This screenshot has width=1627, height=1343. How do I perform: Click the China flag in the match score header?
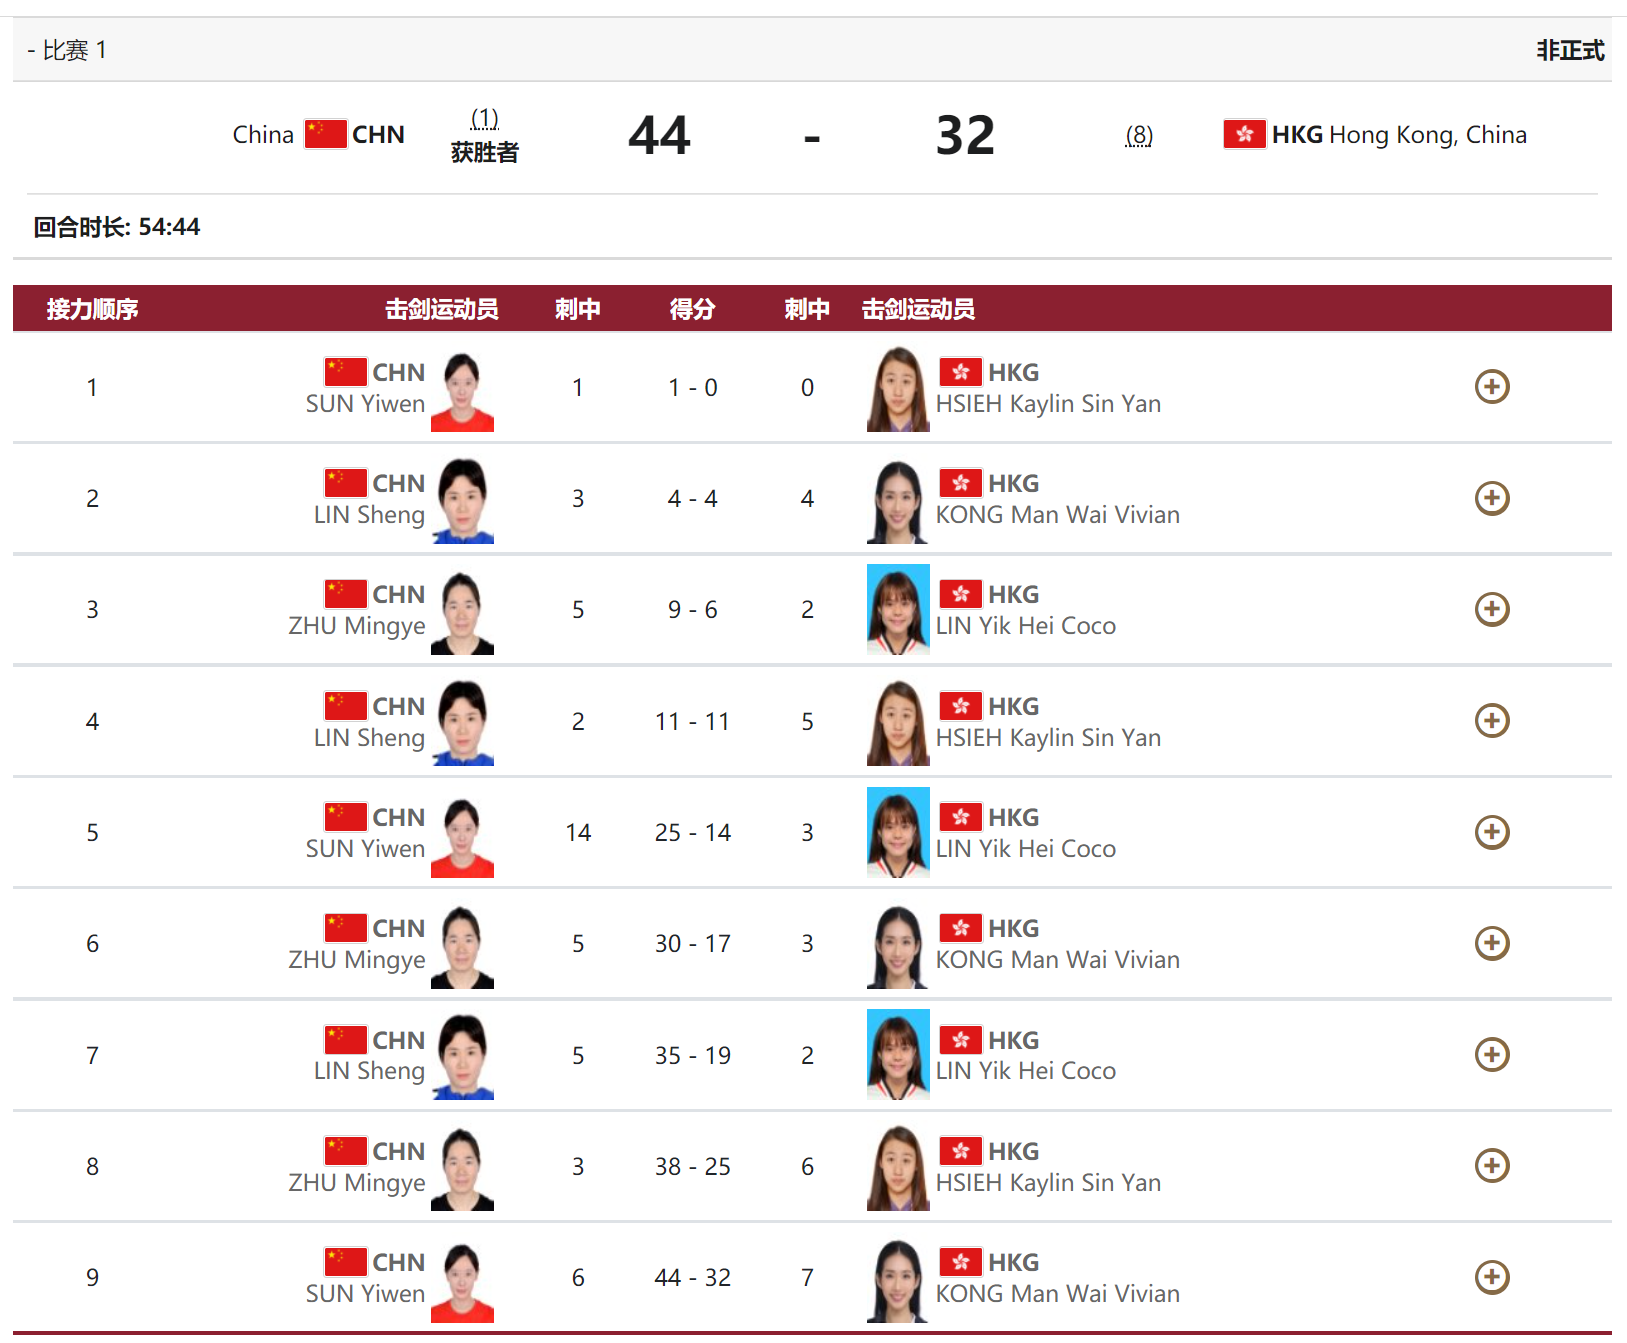coord(325,134)
